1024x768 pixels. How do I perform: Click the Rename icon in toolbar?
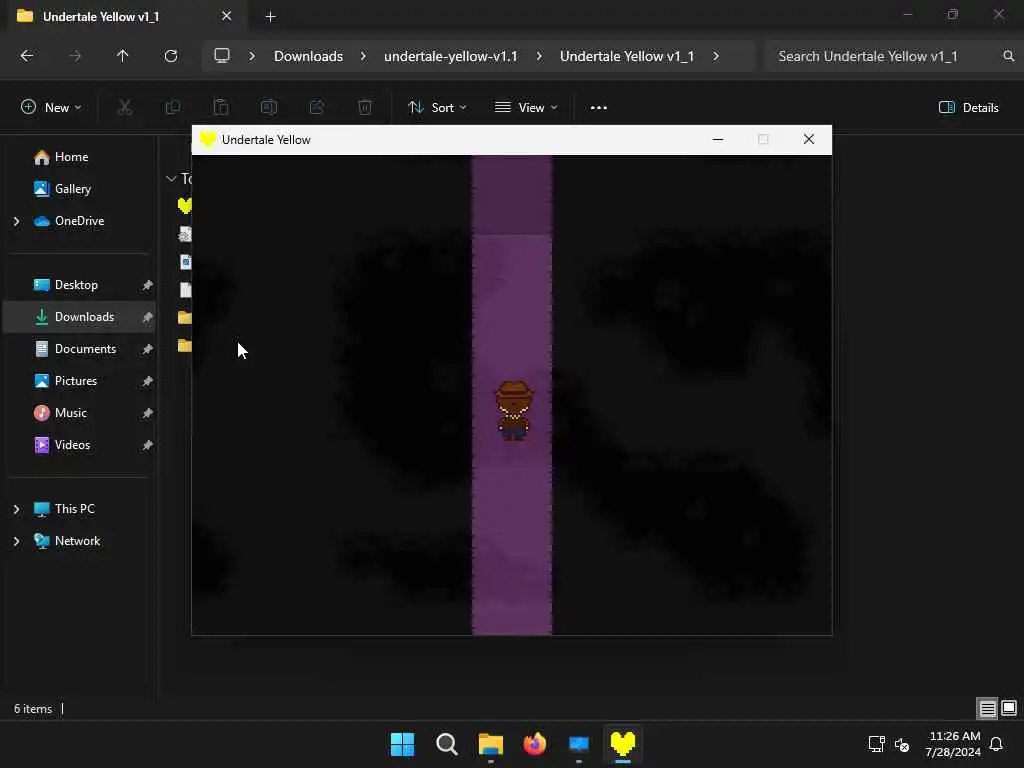pos(269,108)
